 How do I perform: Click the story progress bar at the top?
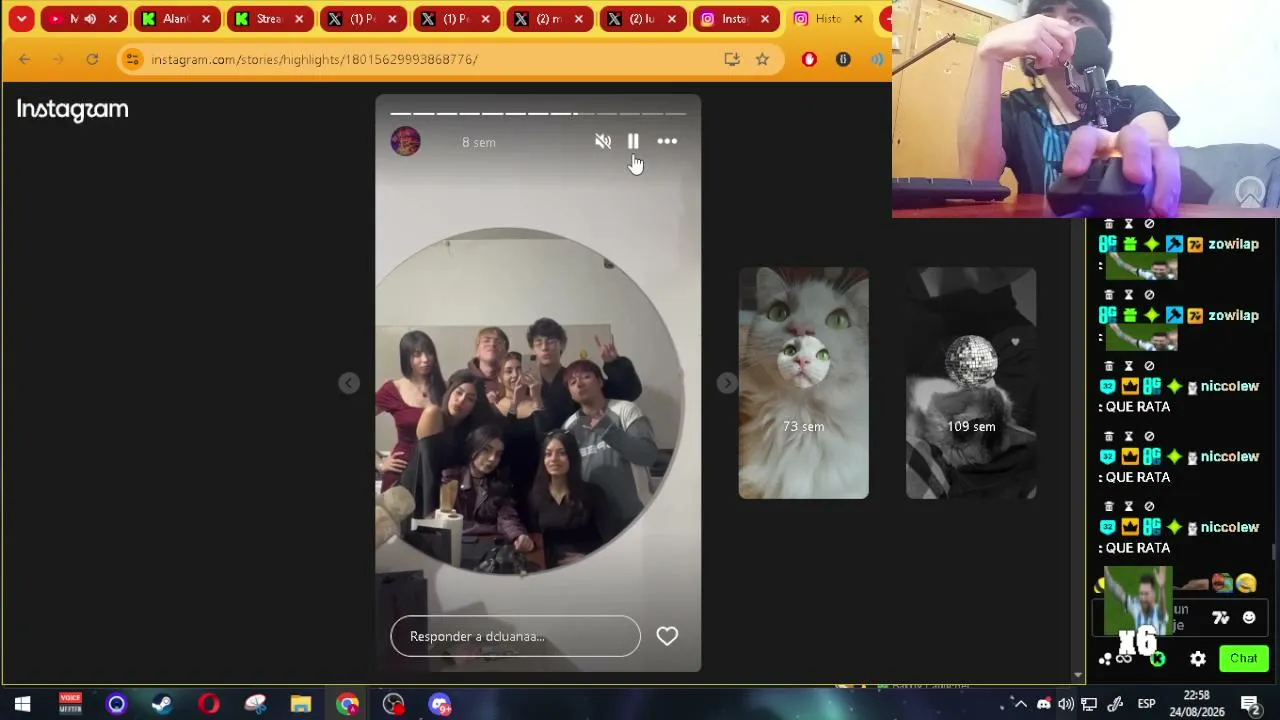538,113
